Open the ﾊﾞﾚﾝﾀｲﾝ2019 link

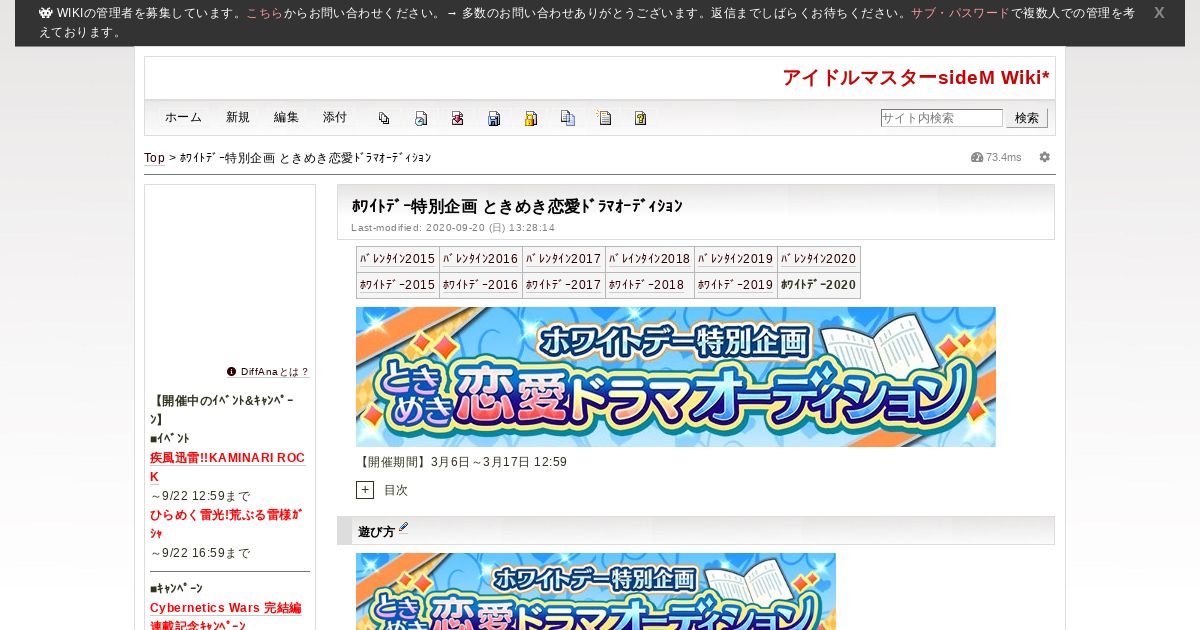736,259
